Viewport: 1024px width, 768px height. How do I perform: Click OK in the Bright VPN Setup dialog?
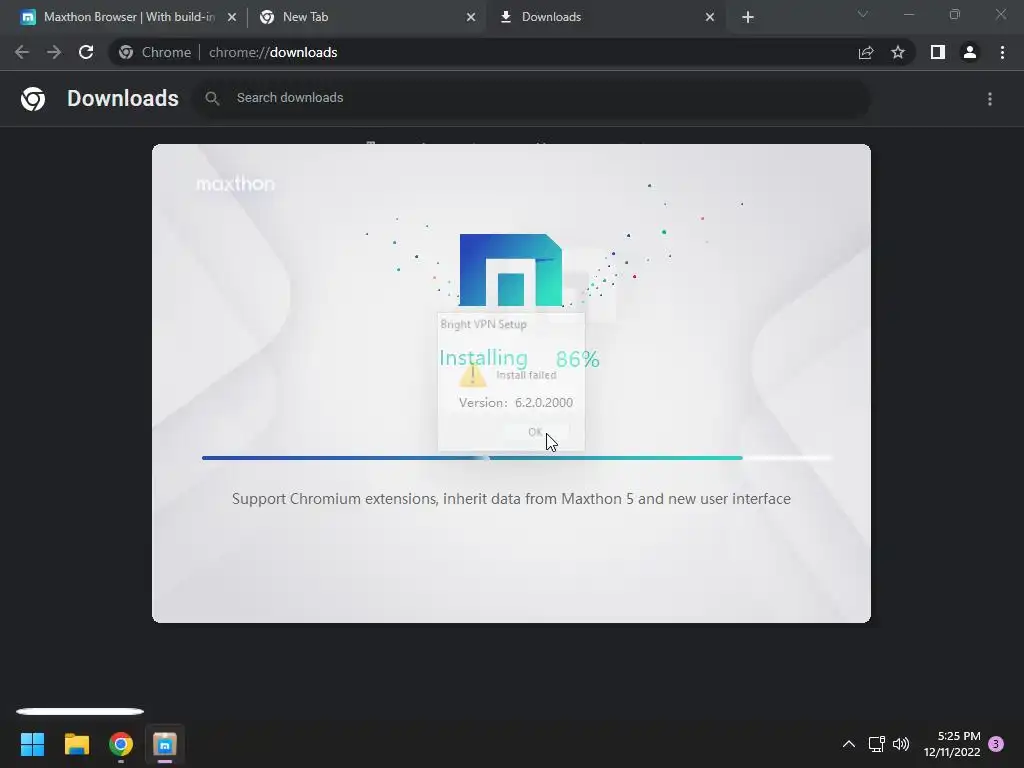click(x=536, y=432)
